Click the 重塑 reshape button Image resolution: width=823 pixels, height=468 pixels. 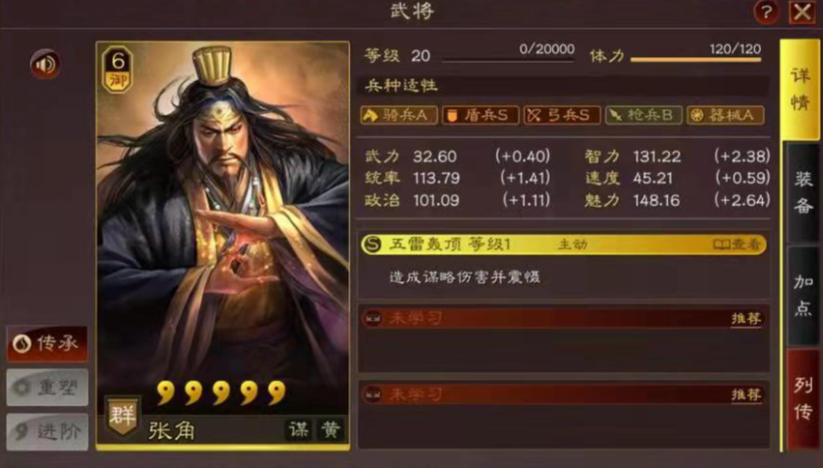pyautogui.click(x=47, y=387)
